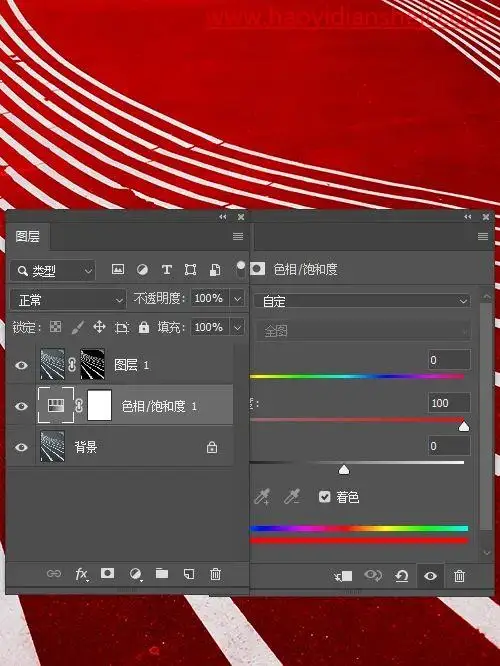The width and height of the screenshot is (500, 666).
Task: Click the 背景 layer lock icon
Action: click(212, 447)
